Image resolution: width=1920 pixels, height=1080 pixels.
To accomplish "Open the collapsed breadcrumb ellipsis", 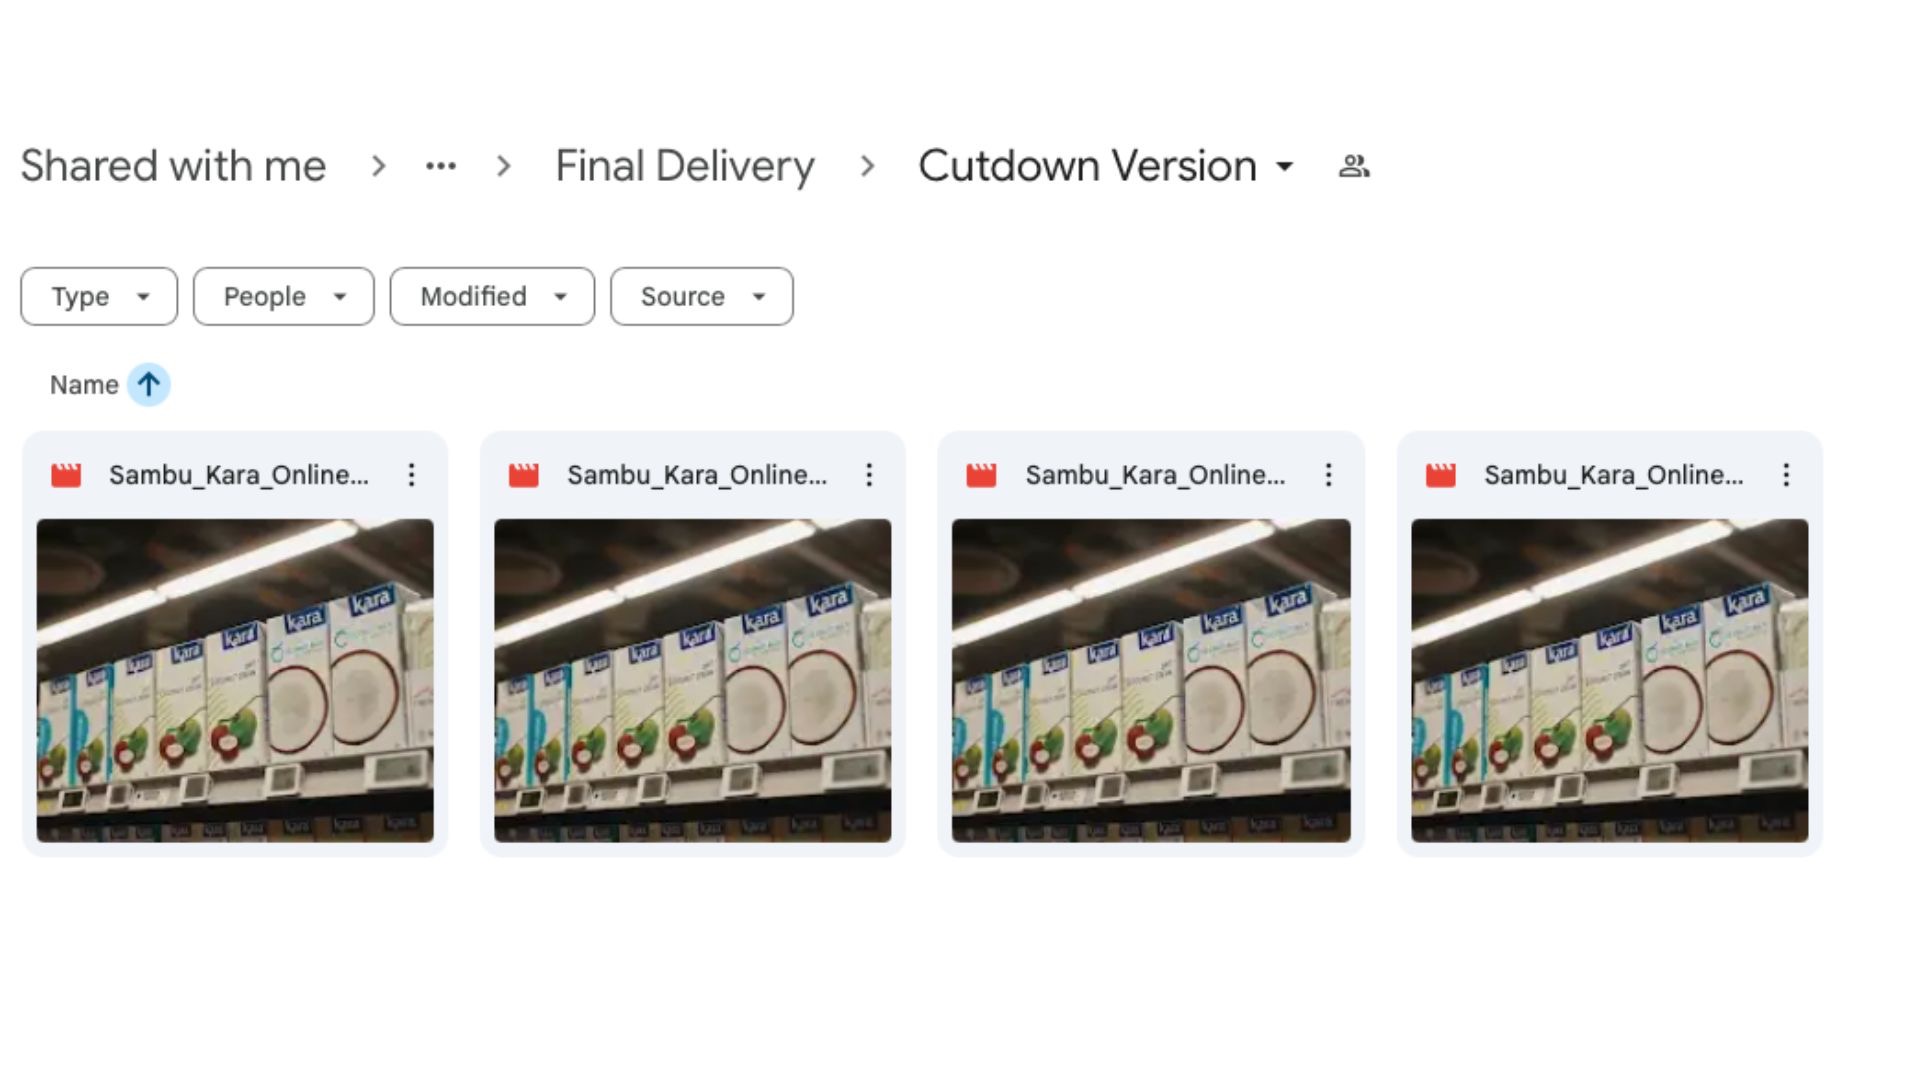I will tap(441, 166).
